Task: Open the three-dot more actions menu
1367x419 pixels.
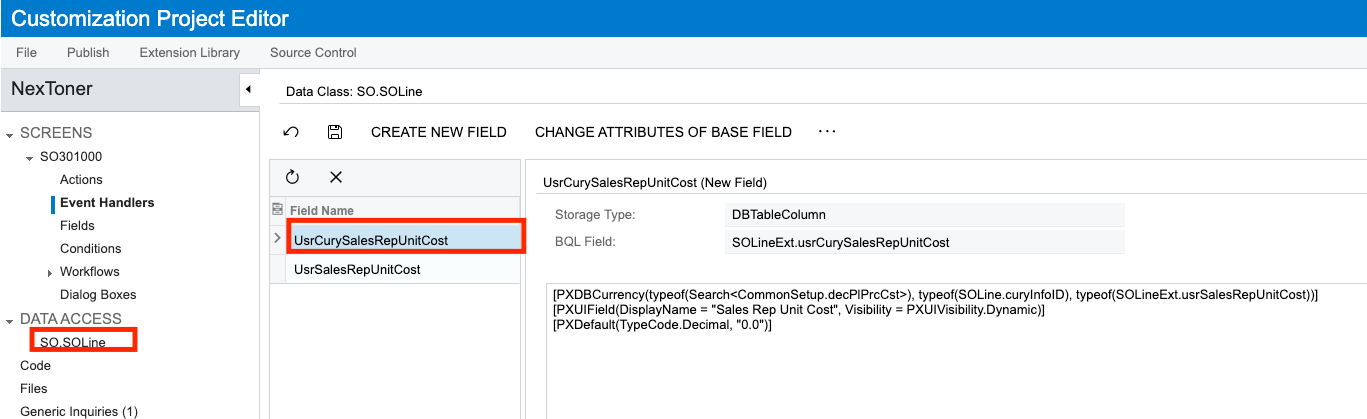Action: pyautogui.click(x=827, y=131)
